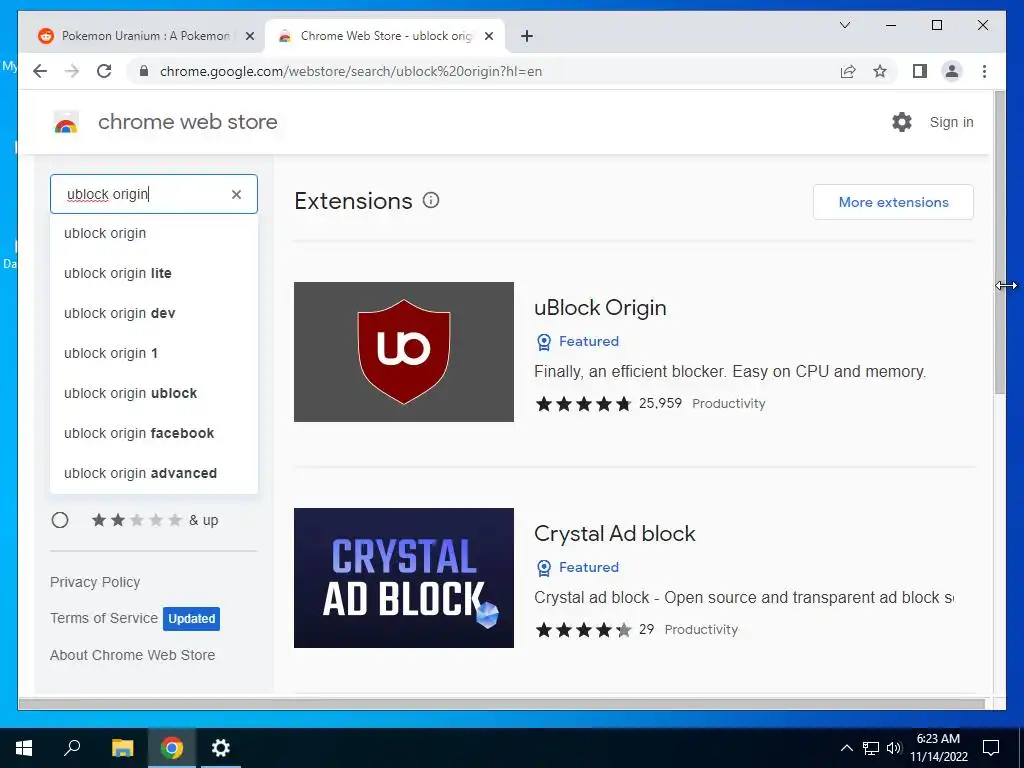Bookmark this page with the star icon
The width and height of the screenshot is (1024, 768).
[880, 71]
